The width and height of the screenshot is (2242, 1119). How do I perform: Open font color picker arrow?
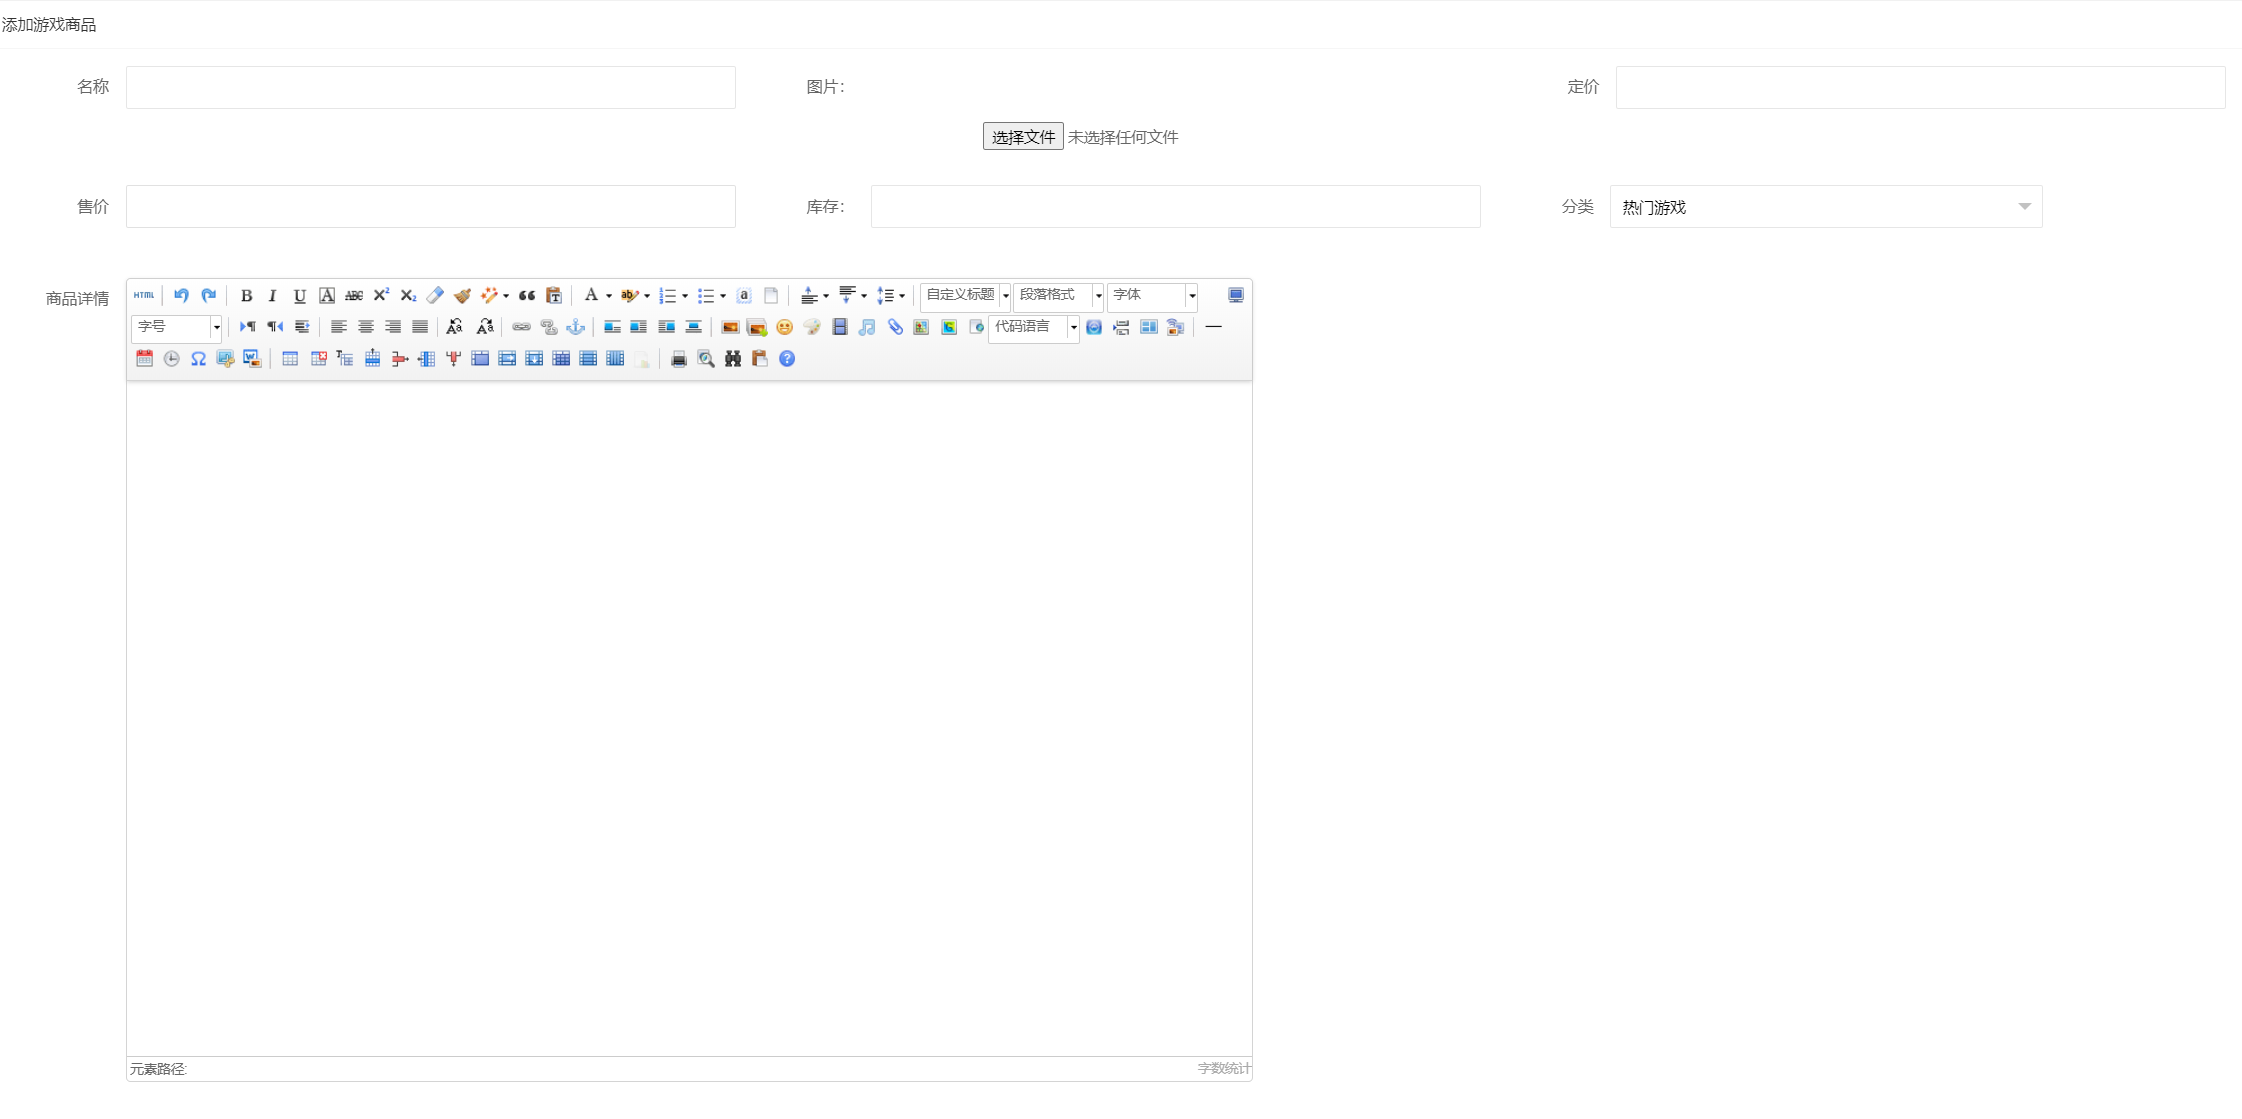click(x=609, y=295)
